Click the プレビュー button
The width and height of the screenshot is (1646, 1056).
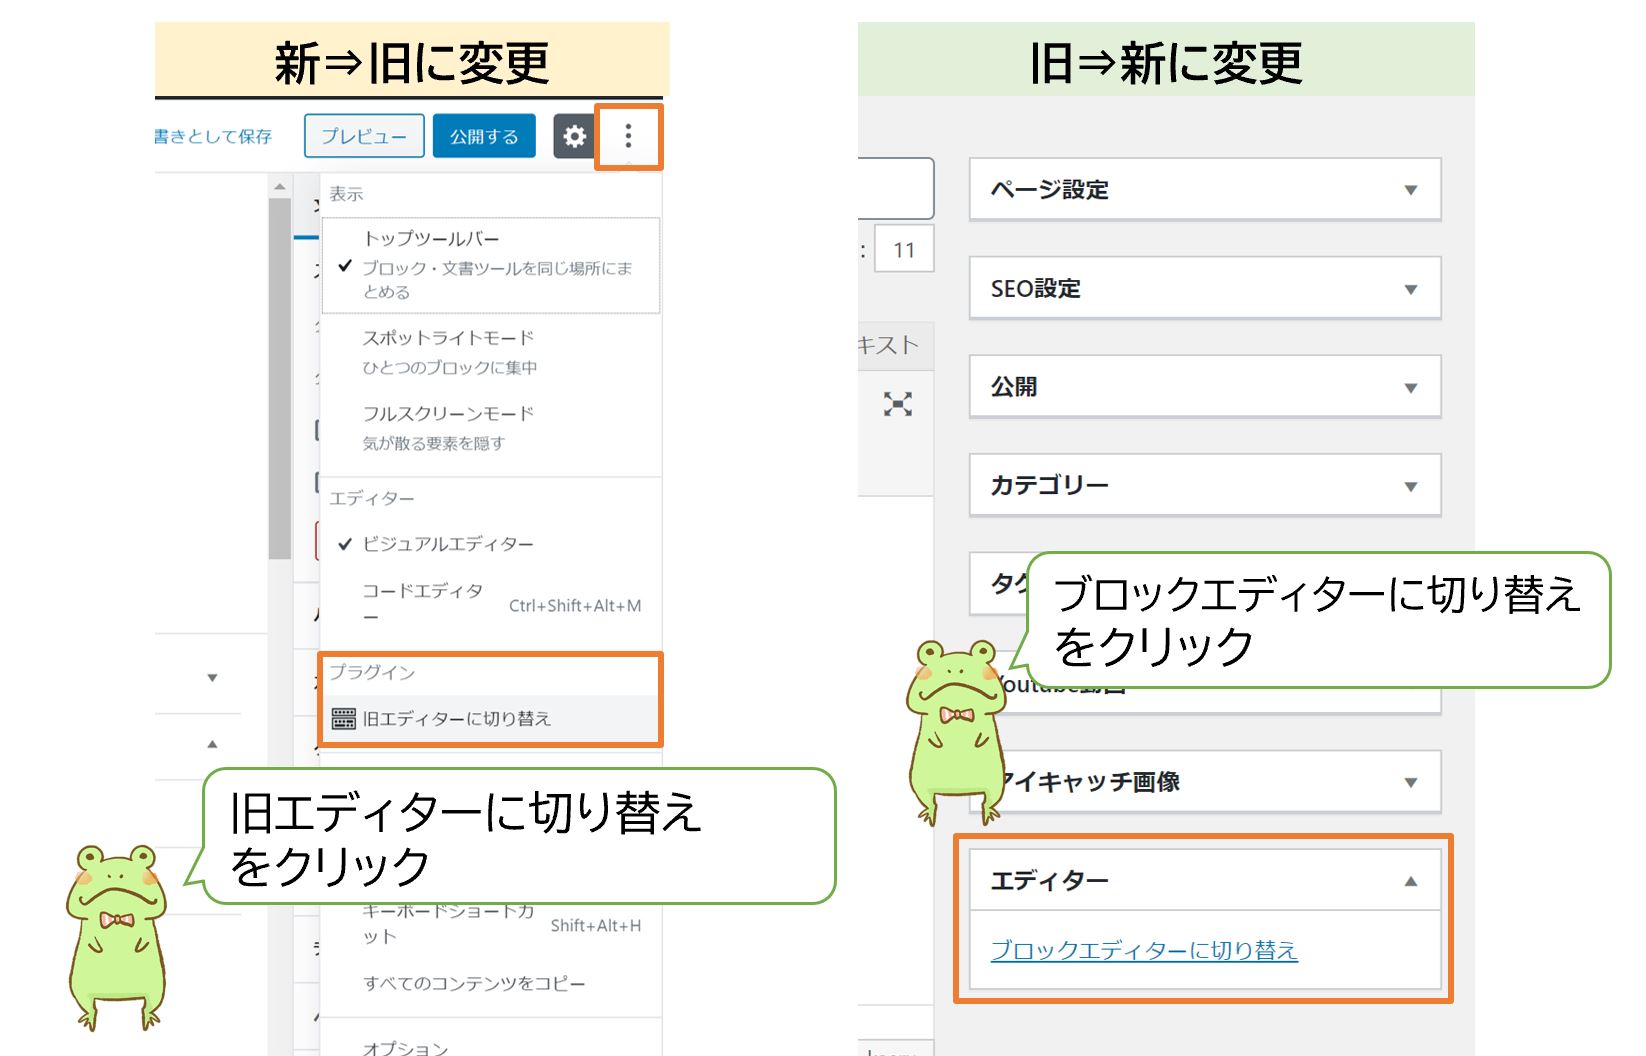363,136
